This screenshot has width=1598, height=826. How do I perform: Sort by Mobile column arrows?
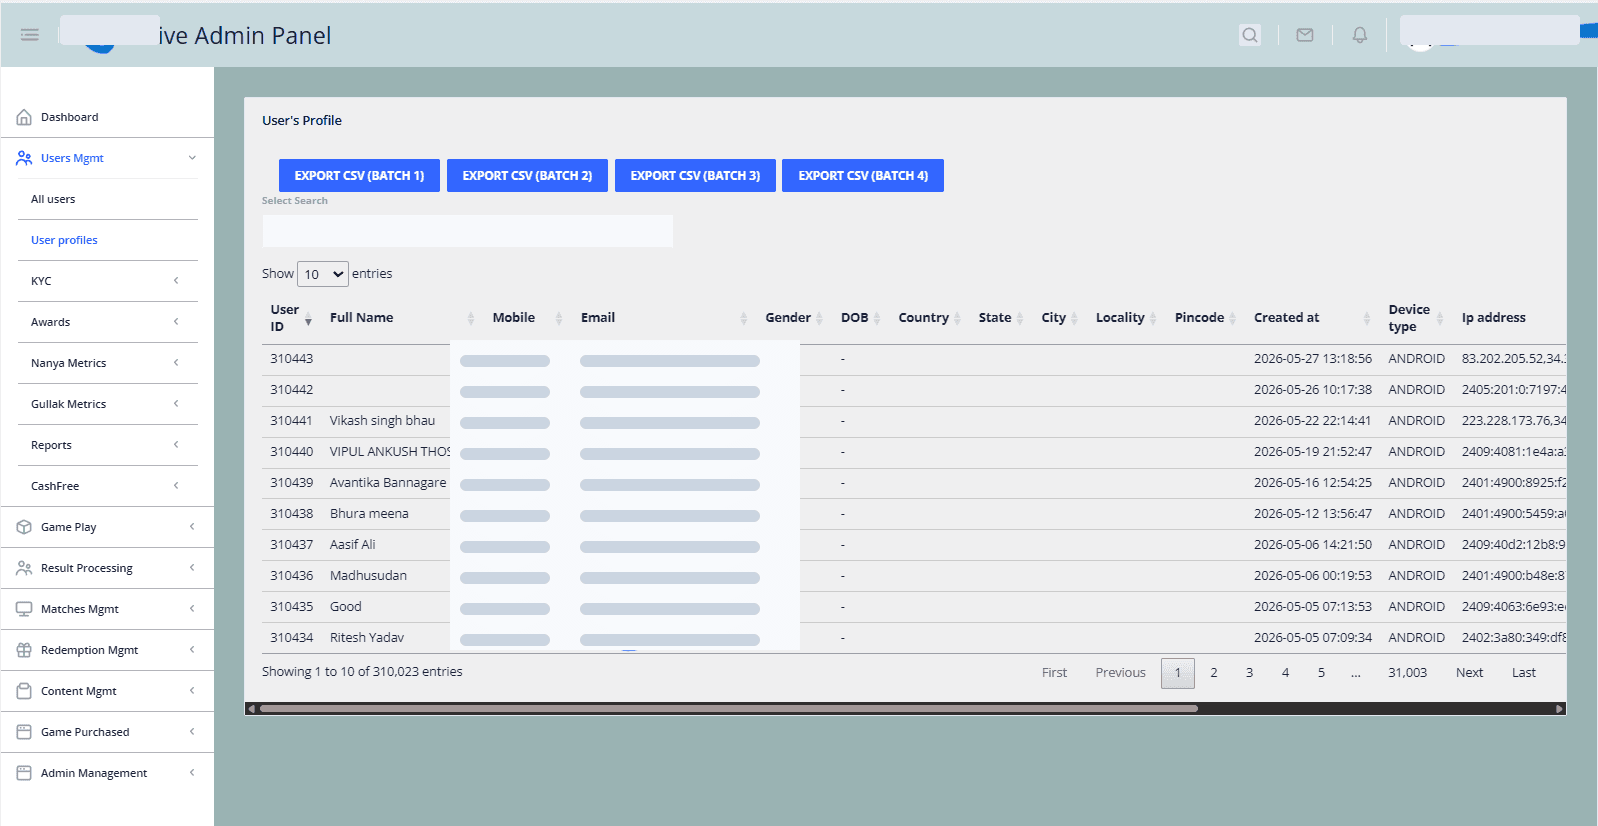coord(559,318)
